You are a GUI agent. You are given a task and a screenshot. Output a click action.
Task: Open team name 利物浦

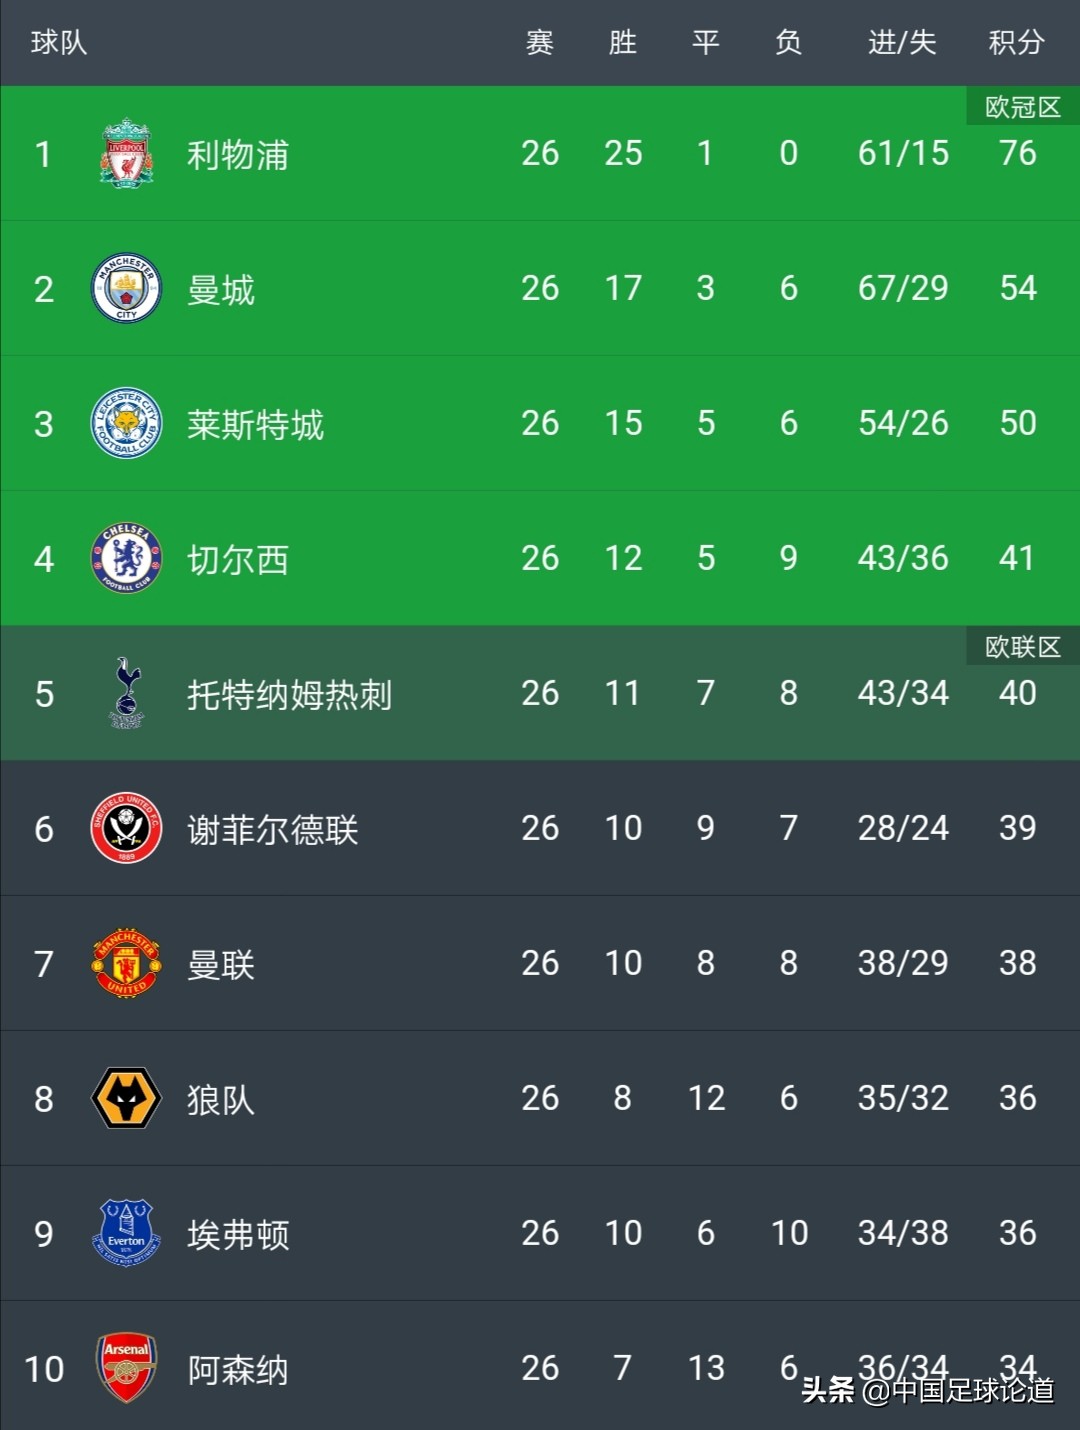pos(238,155)
